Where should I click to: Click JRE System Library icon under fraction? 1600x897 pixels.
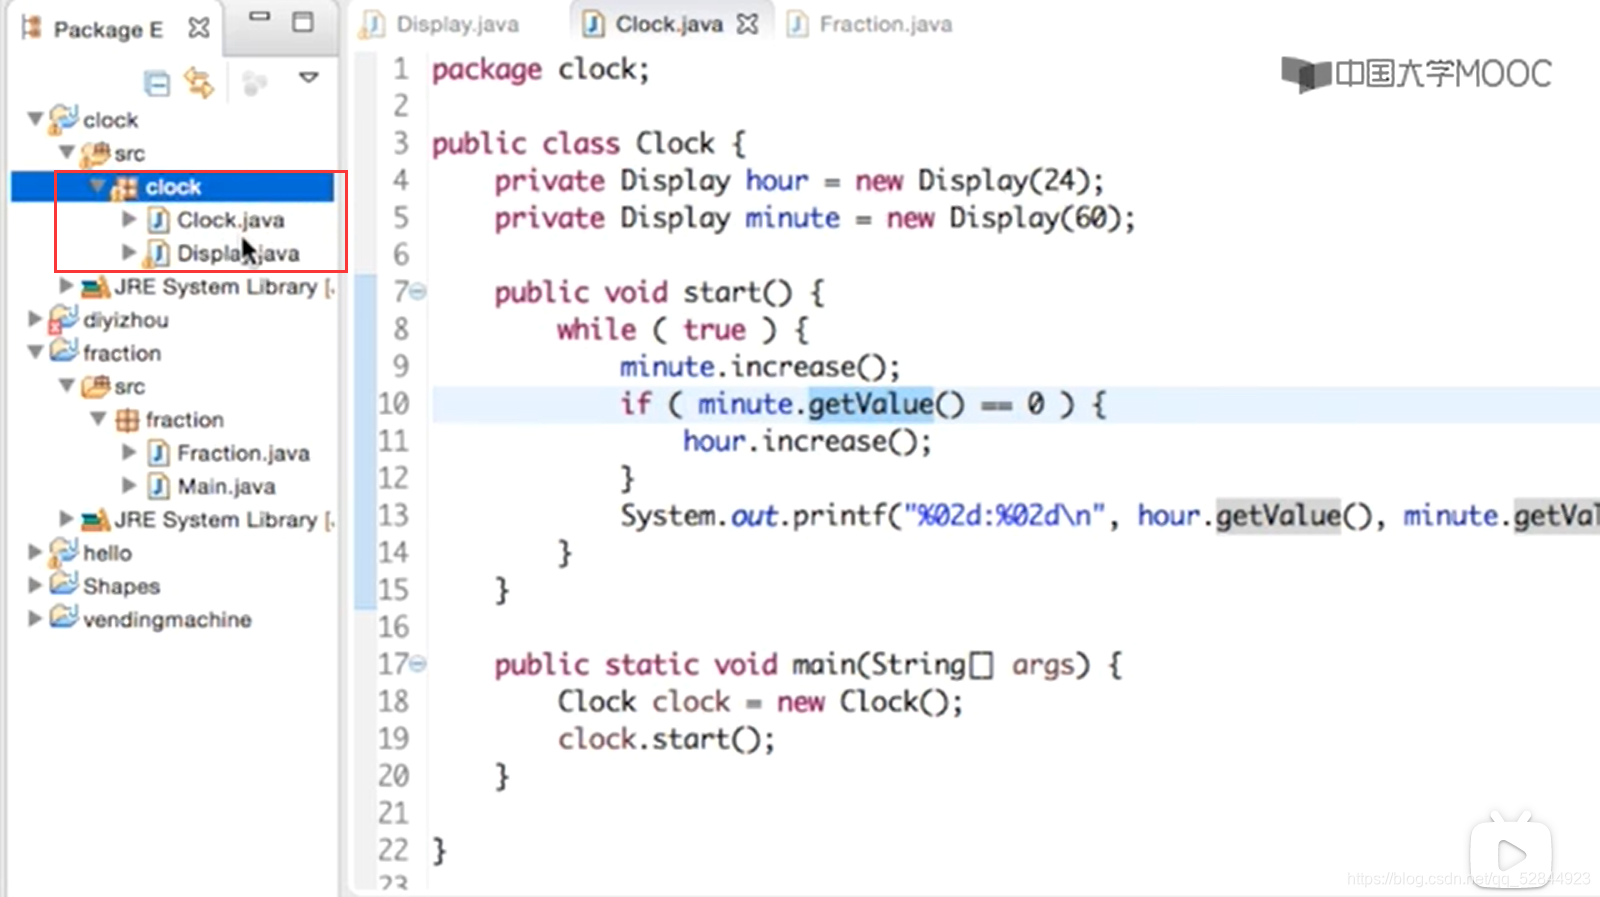[95, 519]
